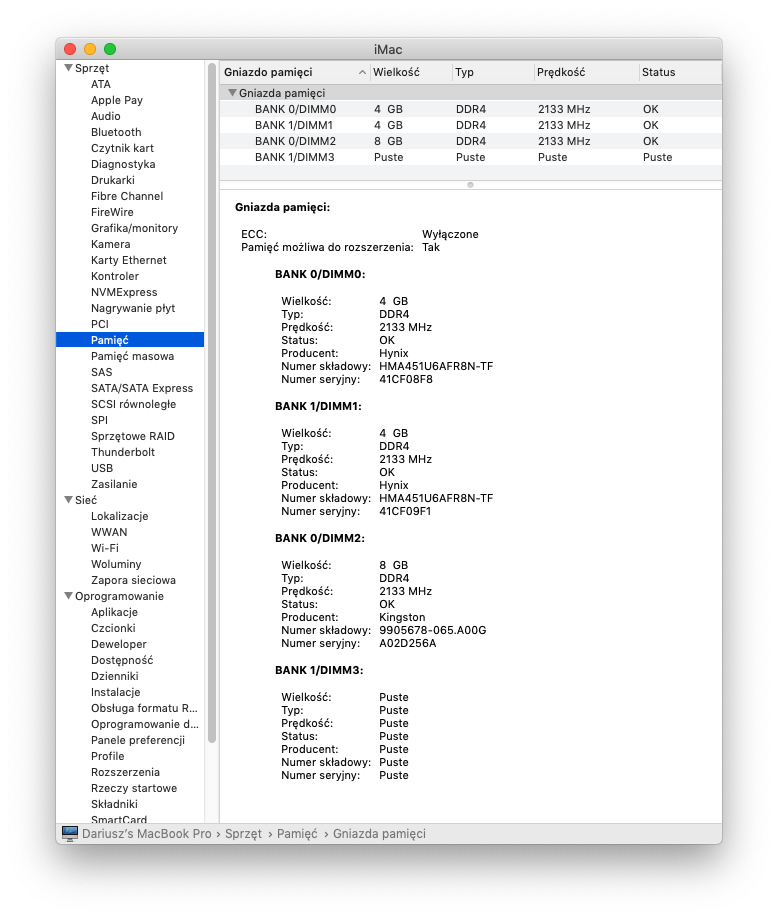The width and height of the screenshot is (778, 918).
Task: Click the yellow minimize window button
Action: [x=90, y=49]
